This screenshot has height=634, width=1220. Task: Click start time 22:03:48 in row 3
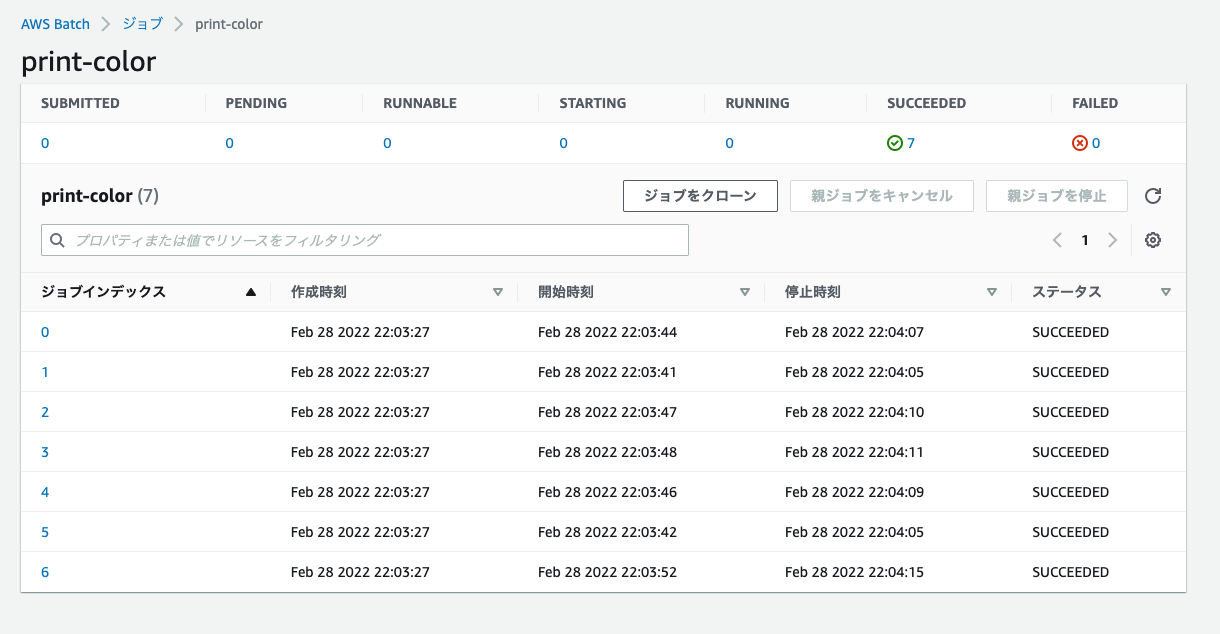(x=607, y=452)
